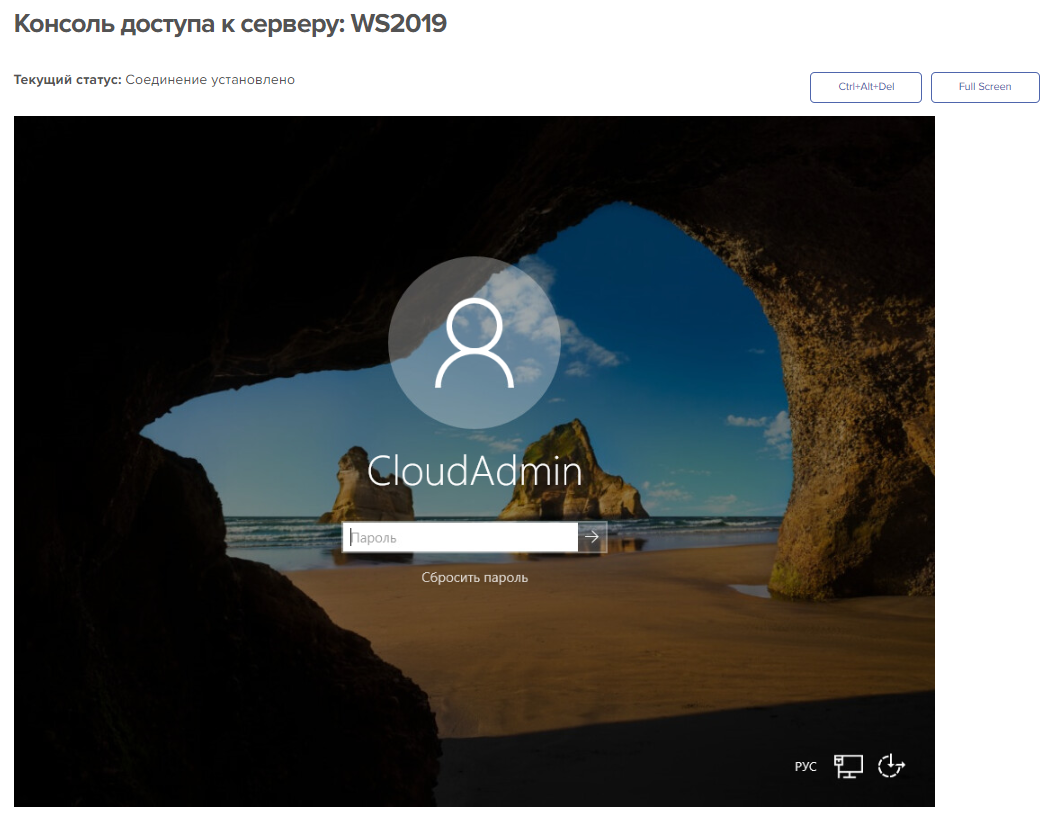Open the РУС keyboard language switcher
The image size is (1052, 815).
[805, 766]
